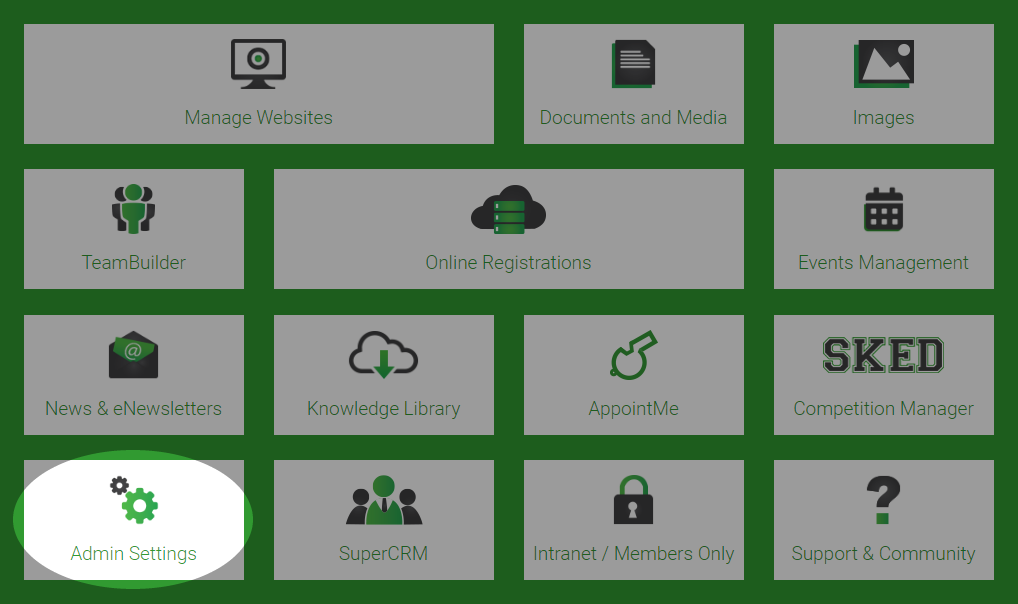Open the Manage Websites text label

click(258, 118)
